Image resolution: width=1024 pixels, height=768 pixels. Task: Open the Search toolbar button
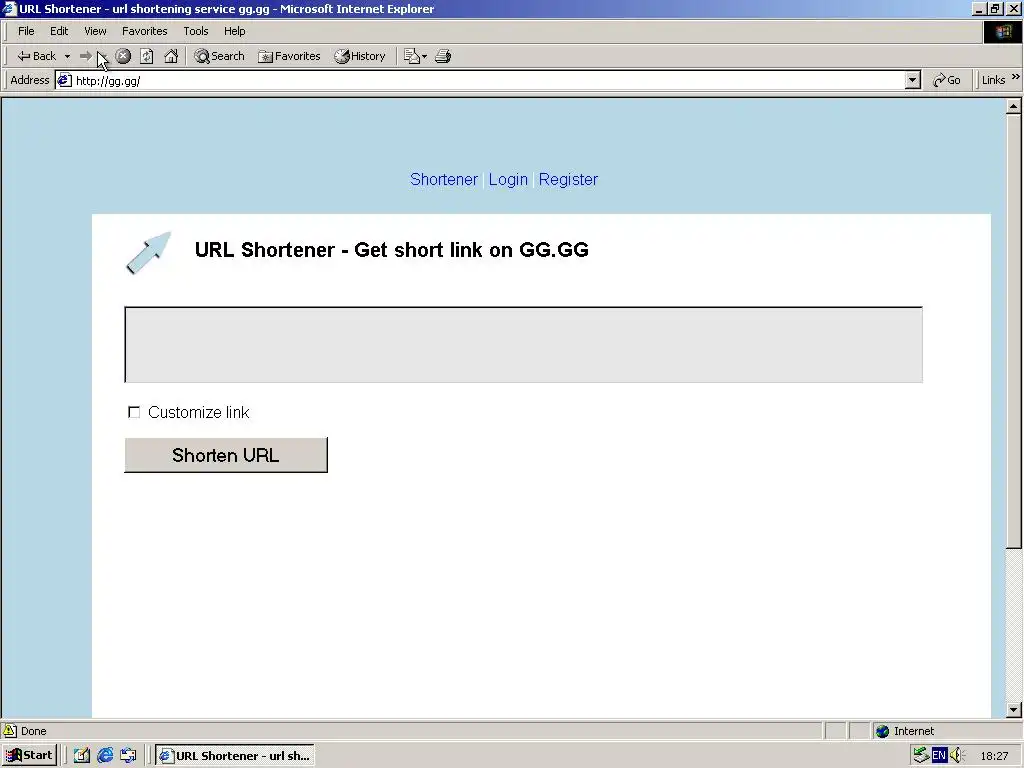(219, 56)
